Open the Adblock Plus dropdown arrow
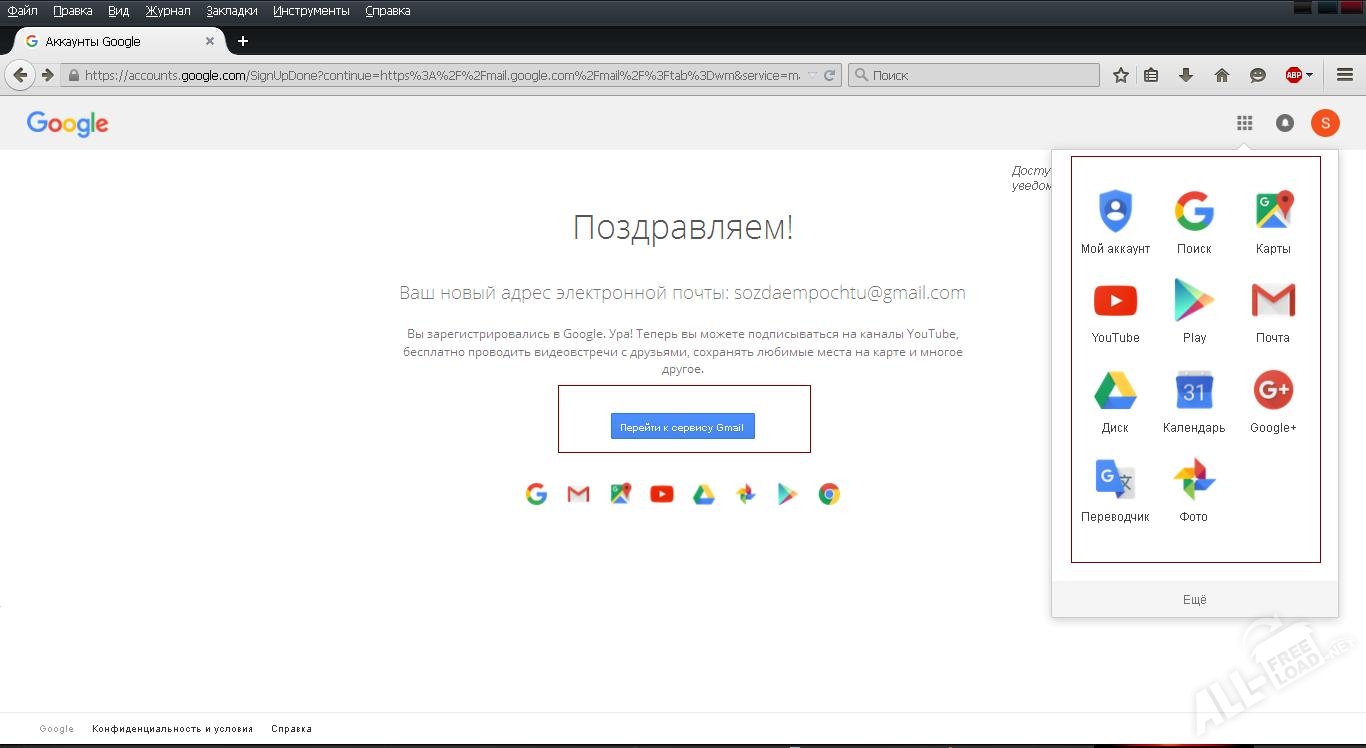1366x748 pixels. (x=1308, y=74)
